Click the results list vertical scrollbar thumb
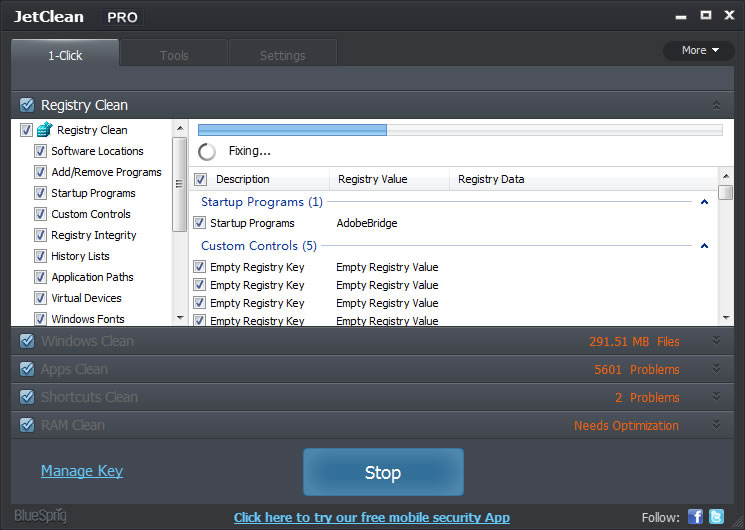Screen dimensions: 745x530 pos(726,193)
